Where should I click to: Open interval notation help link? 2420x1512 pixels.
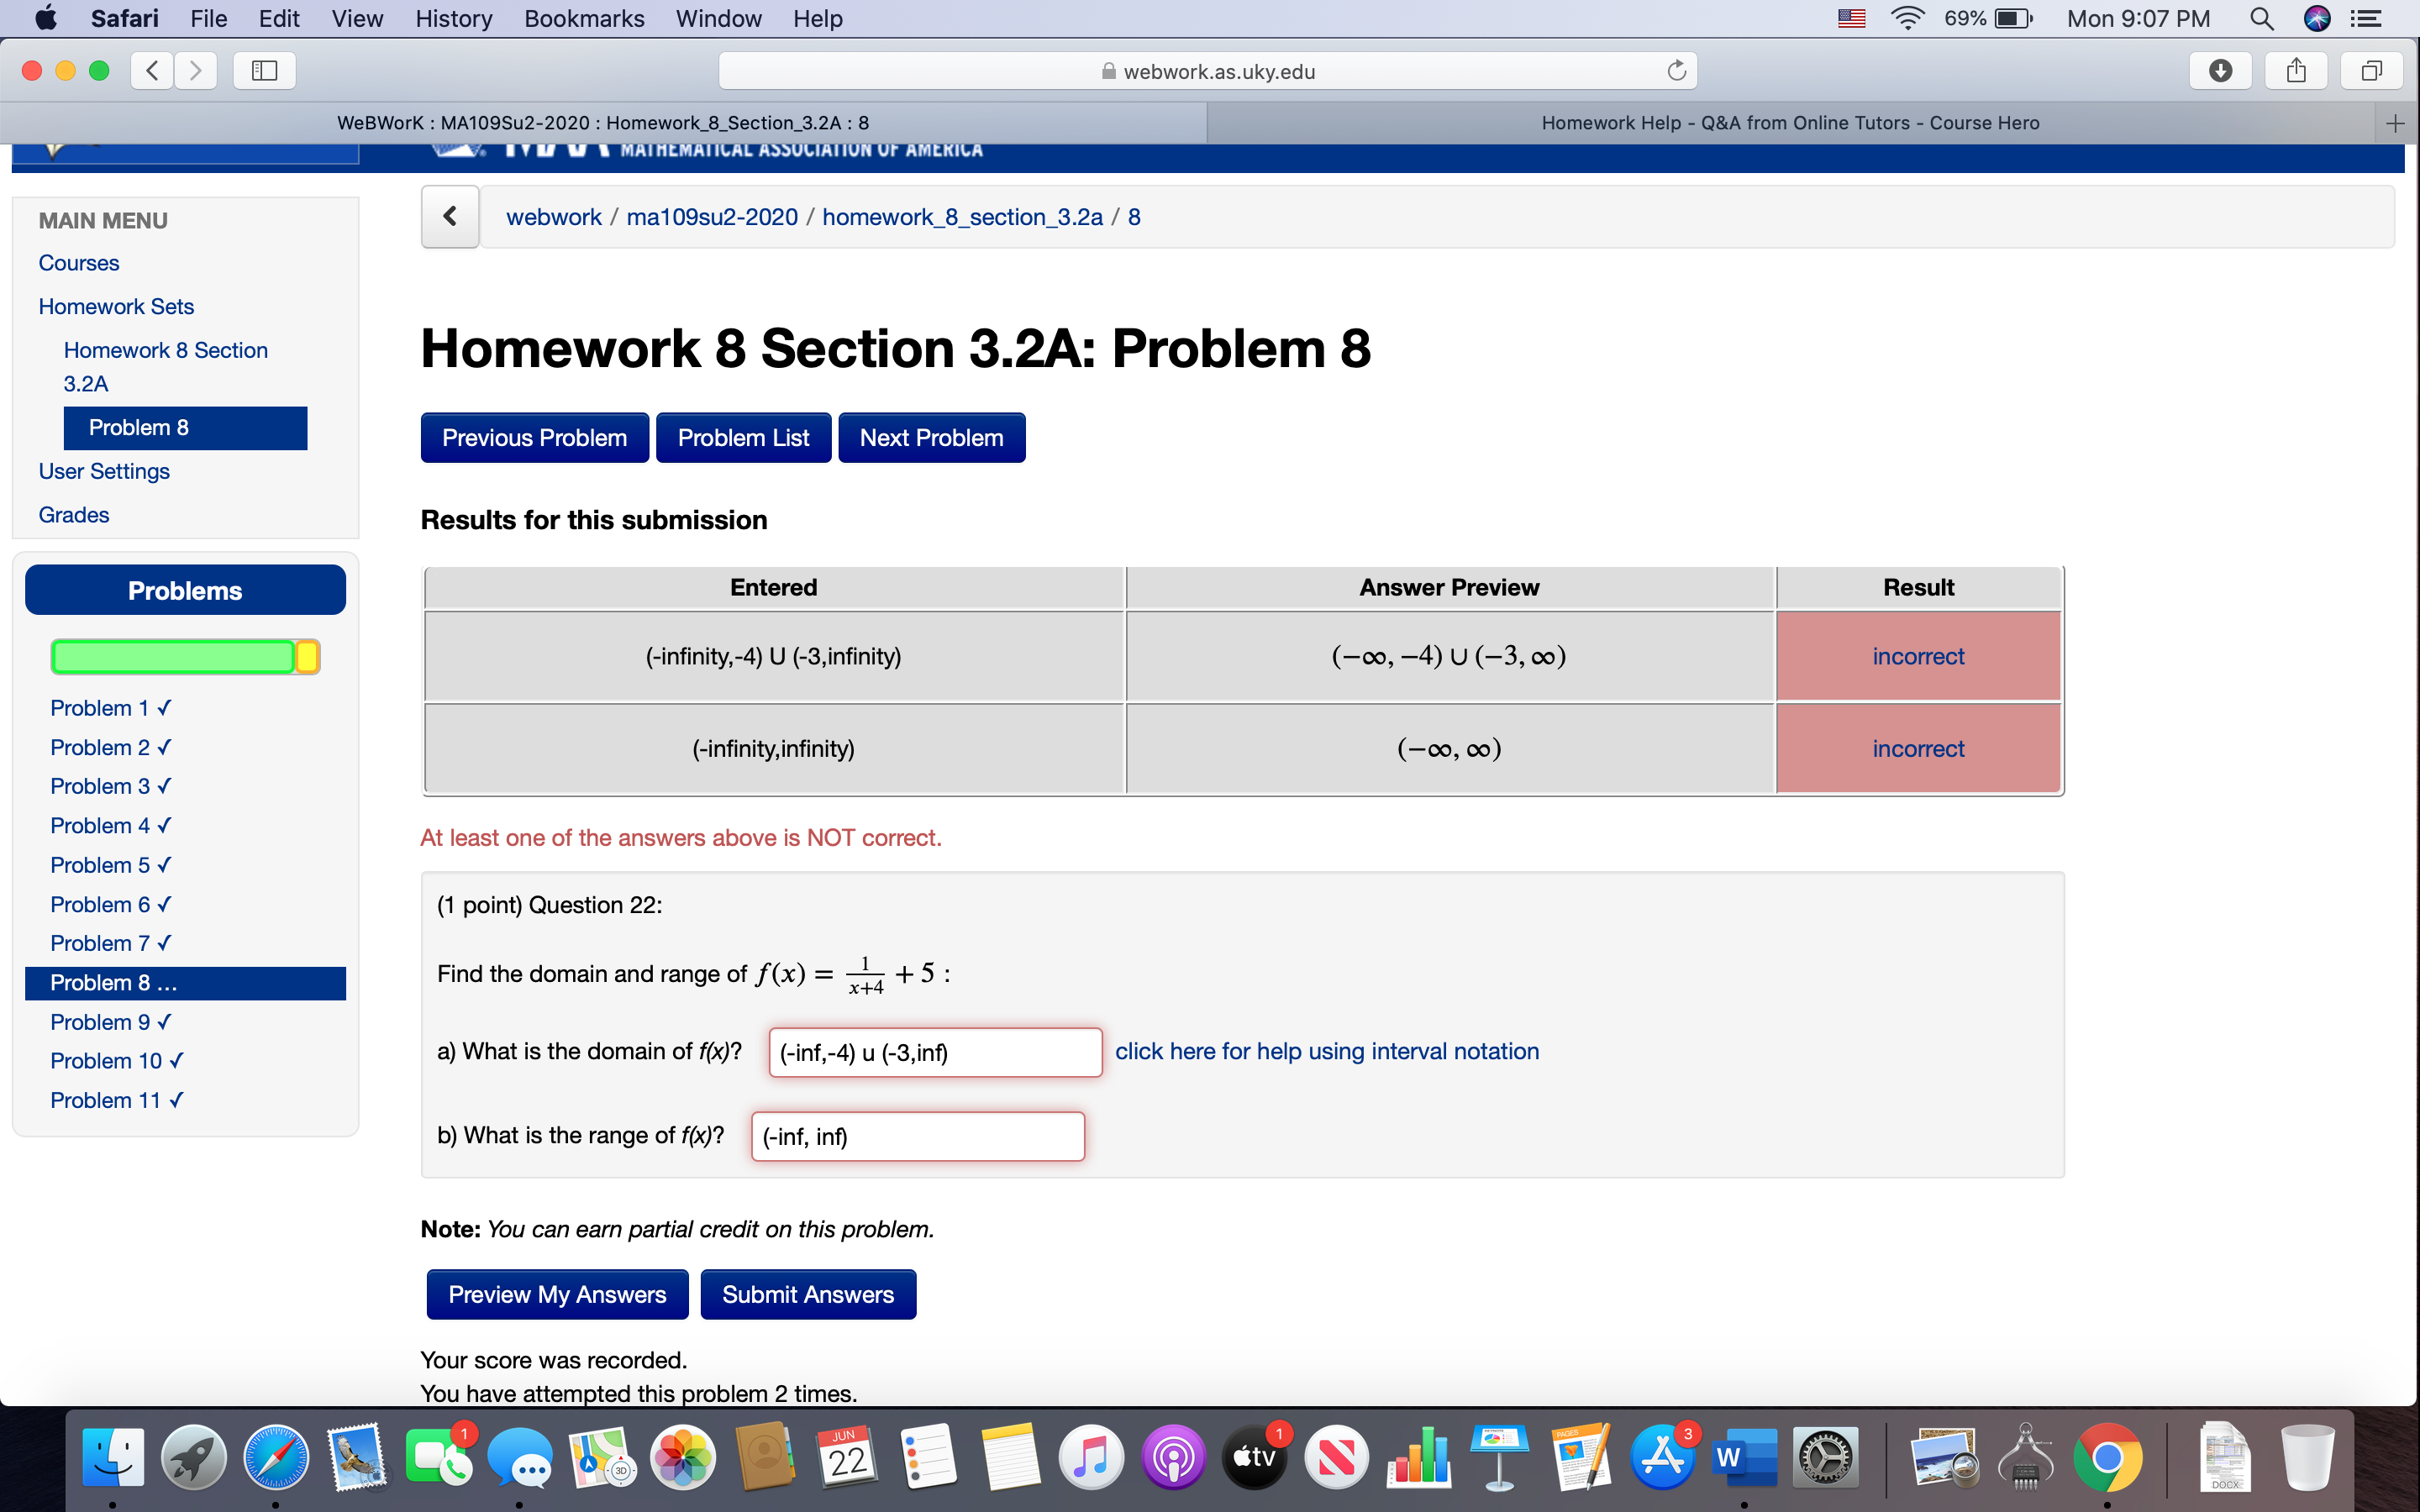coord(1326,1051)
